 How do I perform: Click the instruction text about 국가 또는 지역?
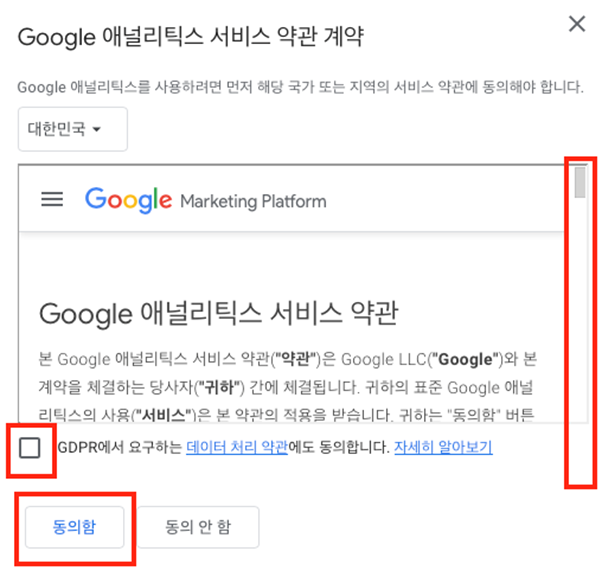(301, 87)
